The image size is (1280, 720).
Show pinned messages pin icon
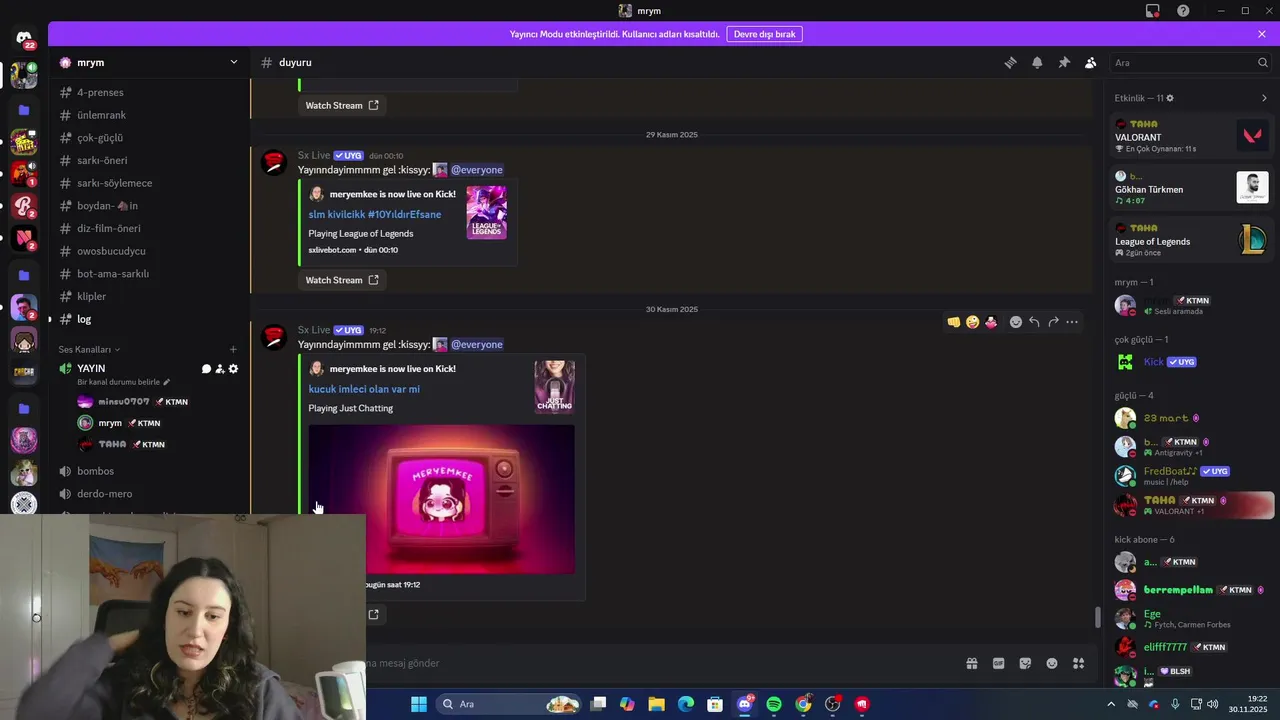[x=1064, y=62]
